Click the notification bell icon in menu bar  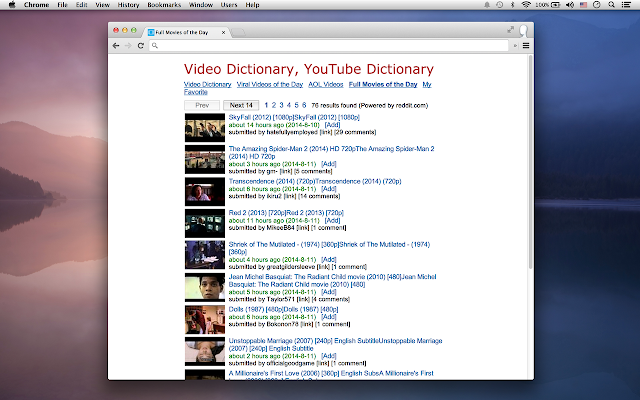tap(487, 5)
